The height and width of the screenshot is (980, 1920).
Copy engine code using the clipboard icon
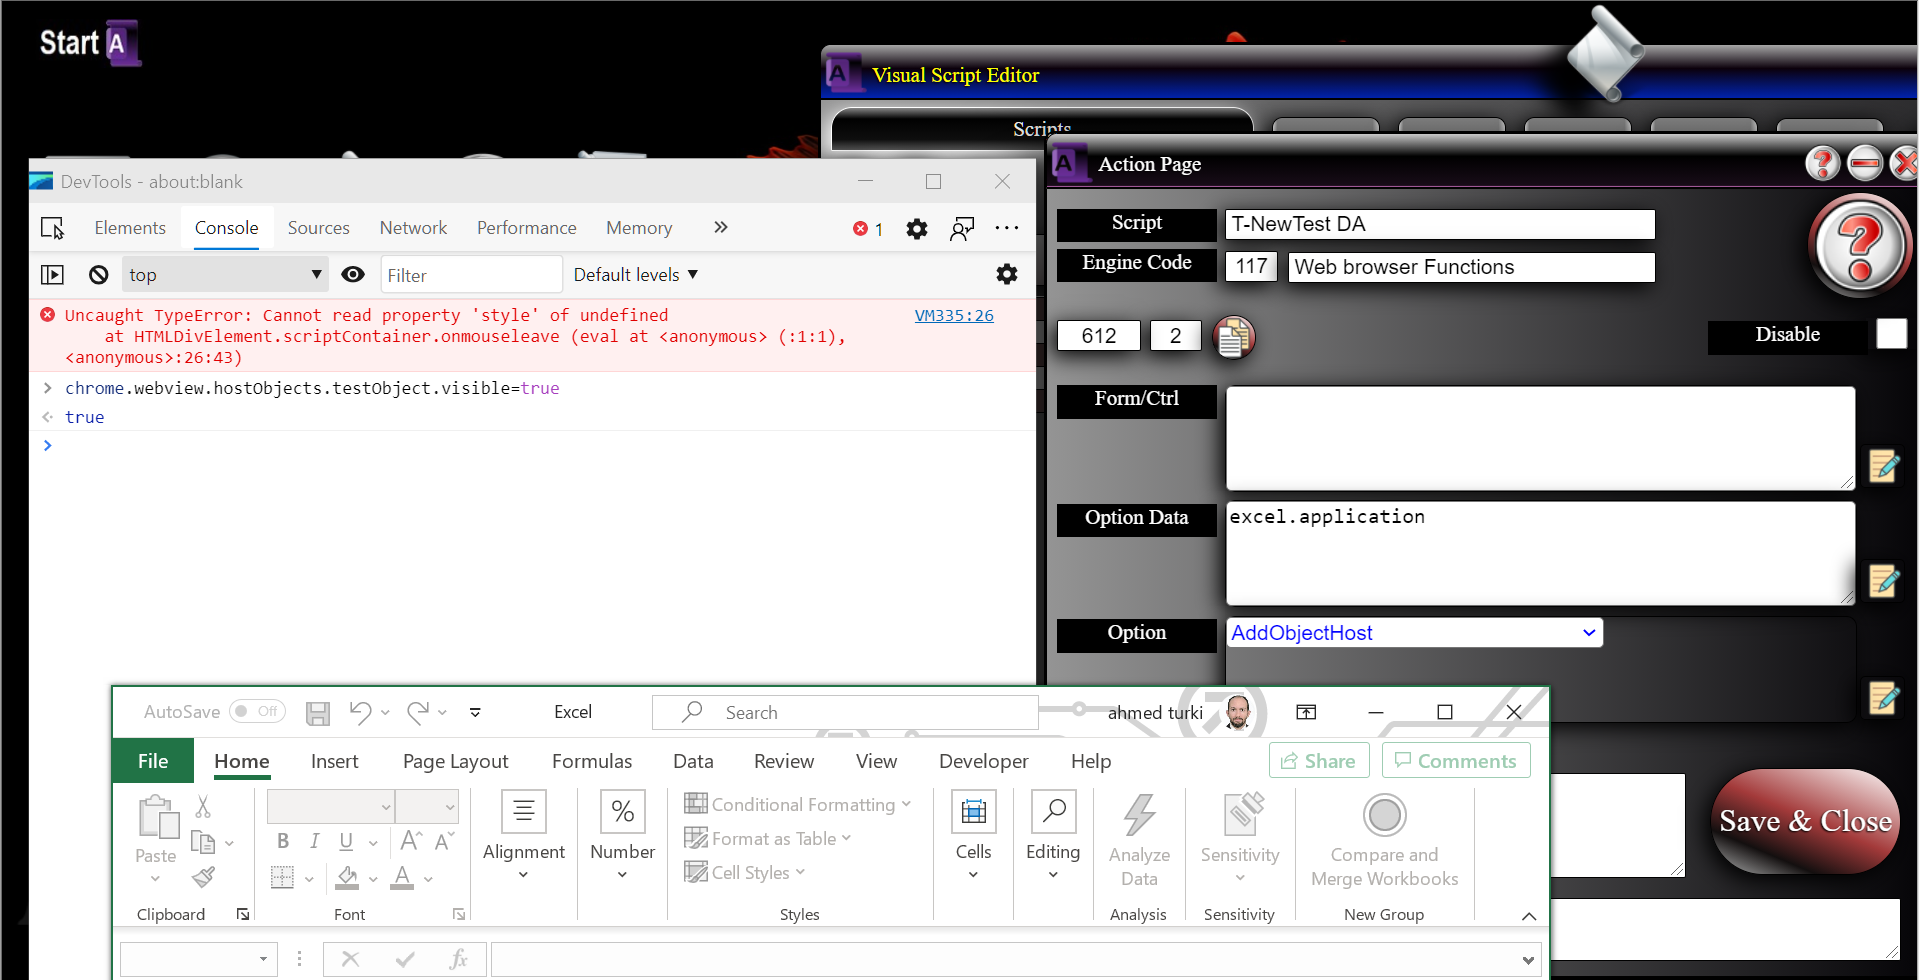coord(1234,337)
